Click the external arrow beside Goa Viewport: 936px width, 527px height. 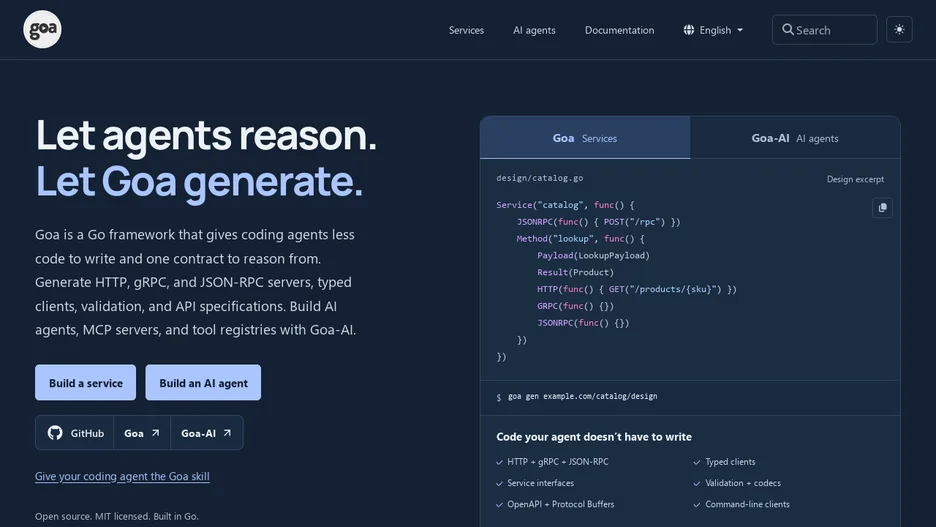tap(156, 433)
